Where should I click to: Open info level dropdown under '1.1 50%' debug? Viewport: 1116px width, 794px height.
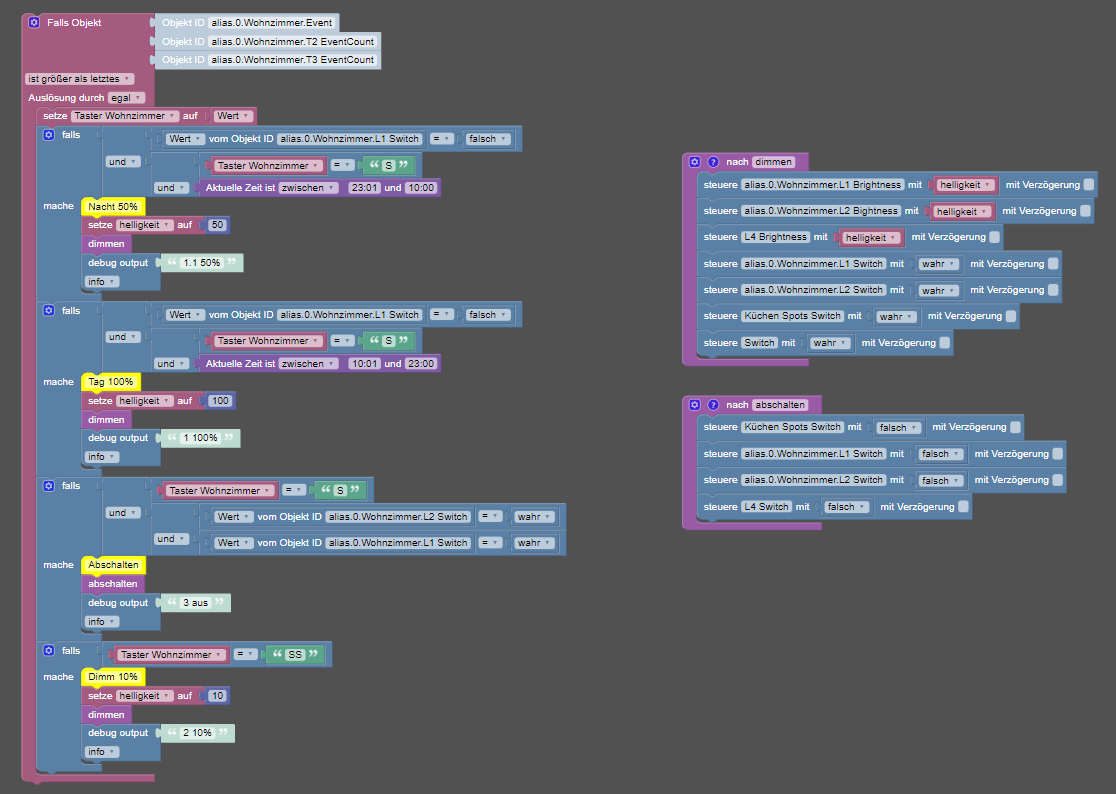(x=101, y=282)
